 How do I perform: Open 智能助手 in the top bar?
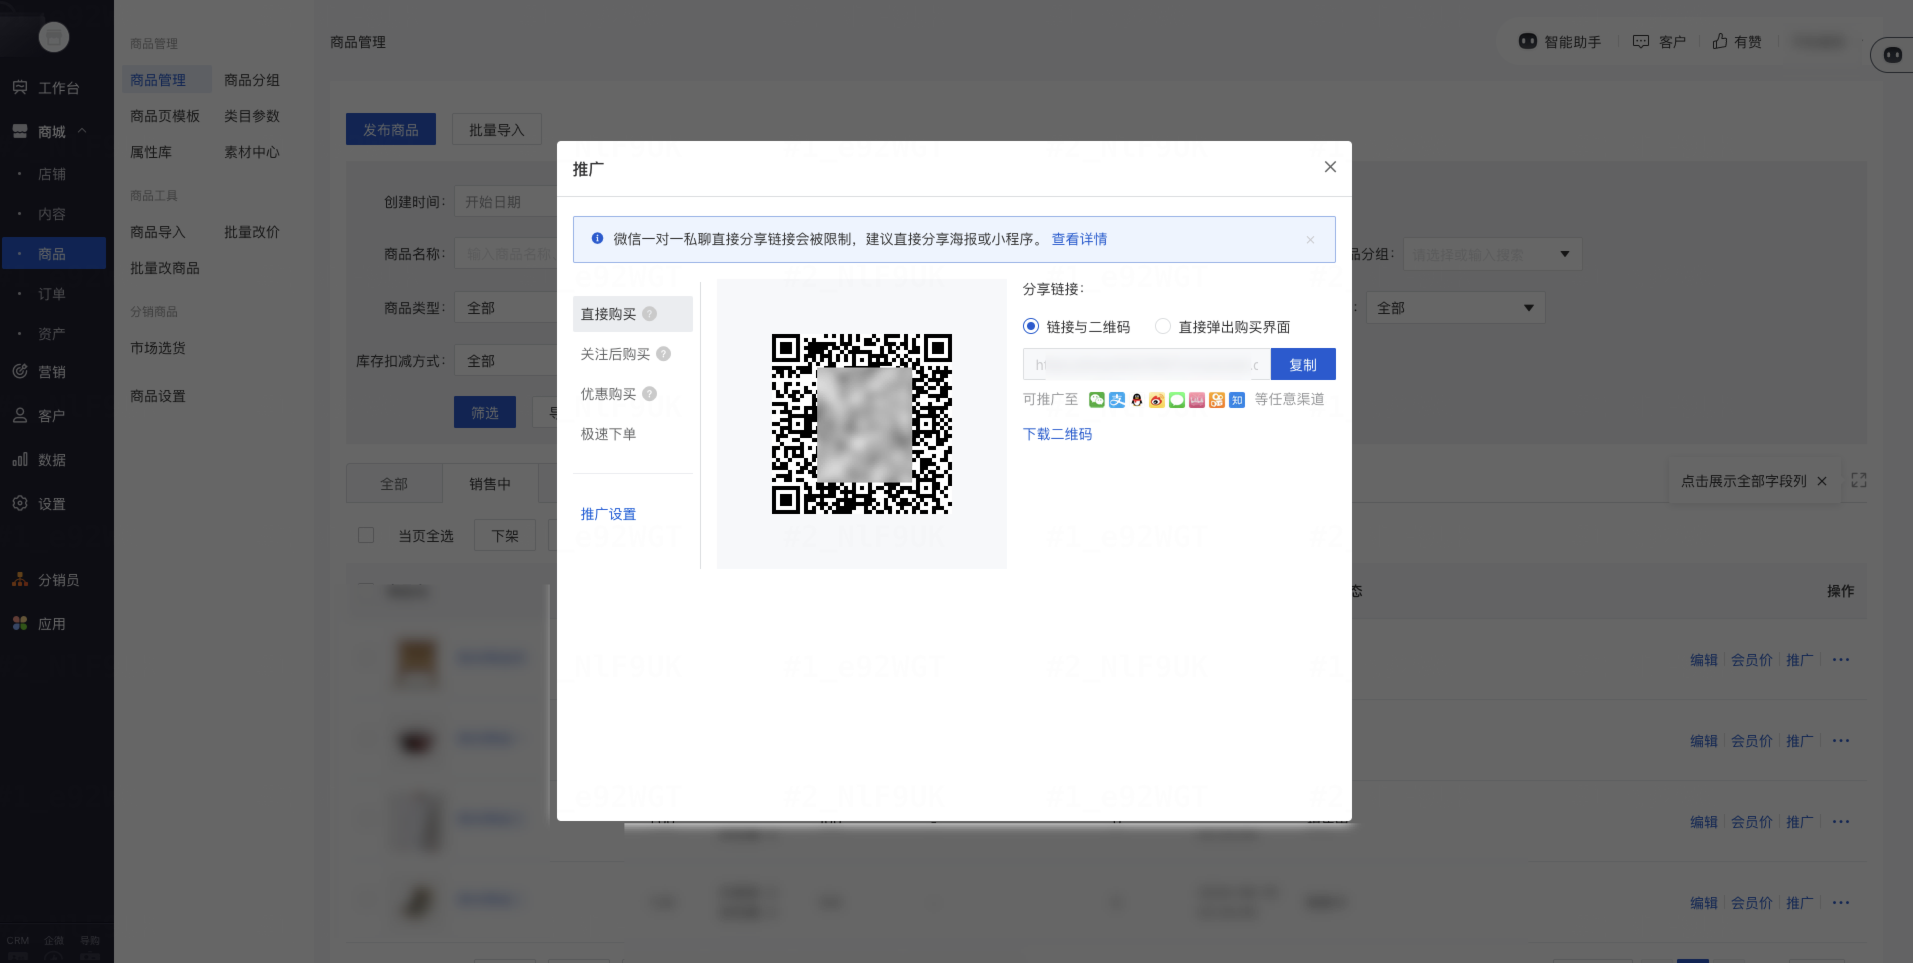1559,42
